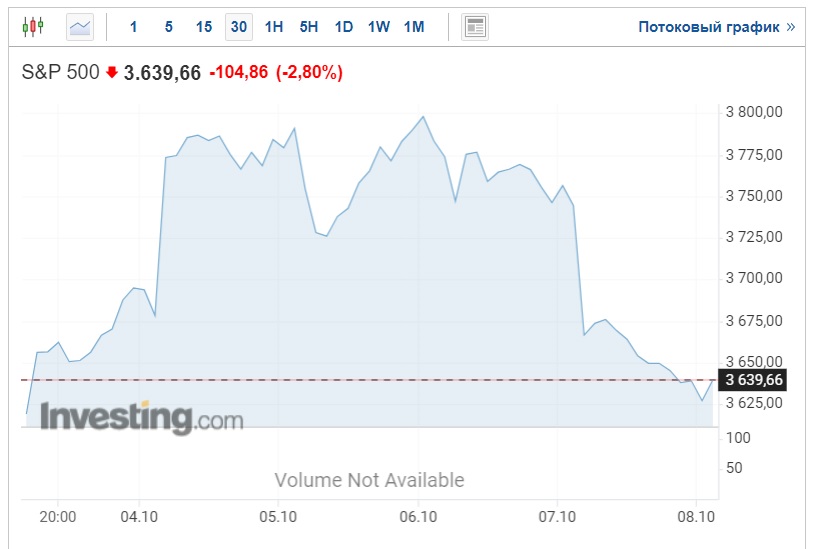Select the area chart type icon
The width and height of the screenshot is (819, 549).
80,27
